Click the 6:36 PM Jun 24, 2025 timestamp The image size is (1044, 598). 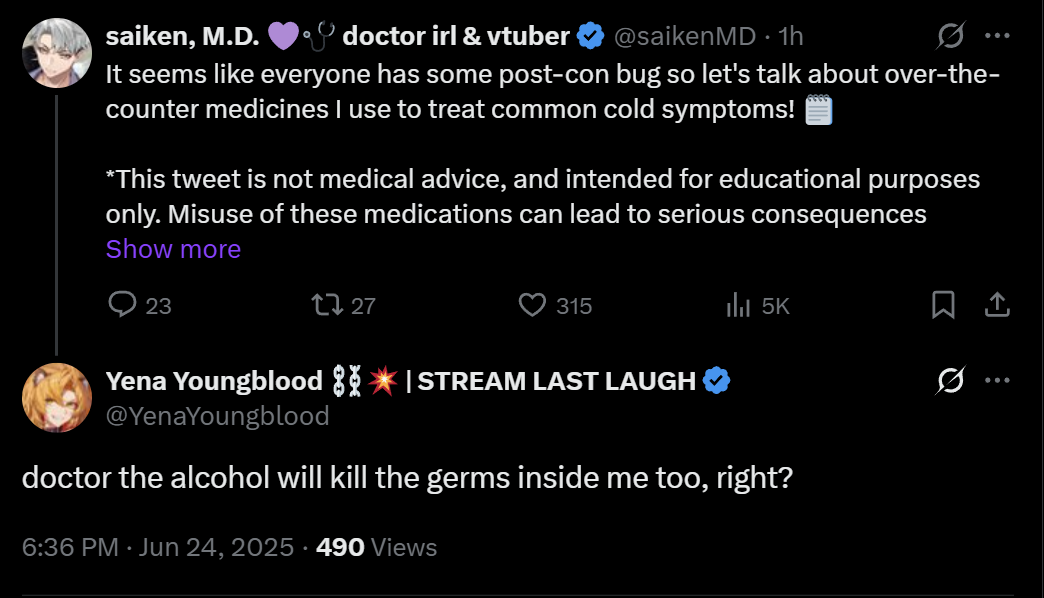[158, 547]
